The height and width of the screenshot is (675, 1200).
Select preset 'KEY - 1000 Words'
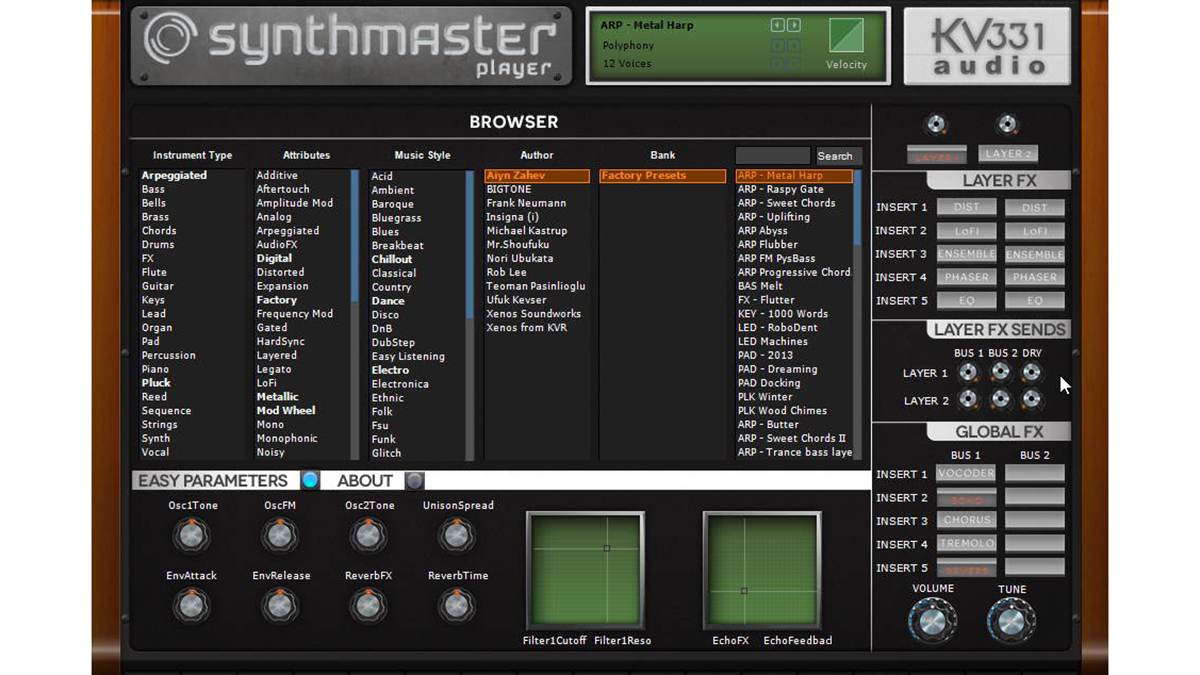783,314
